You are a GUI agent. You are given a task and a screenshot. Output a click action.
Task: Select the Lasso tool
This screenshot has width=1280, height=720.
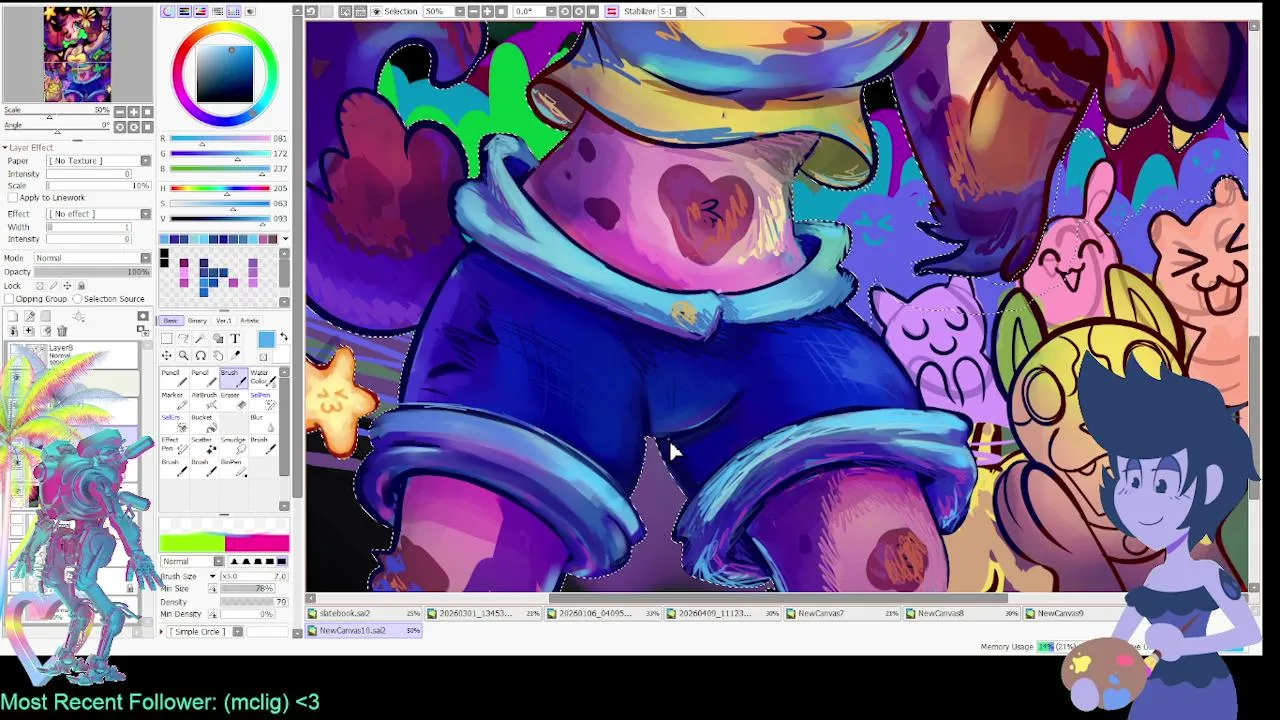coord(184,339)
